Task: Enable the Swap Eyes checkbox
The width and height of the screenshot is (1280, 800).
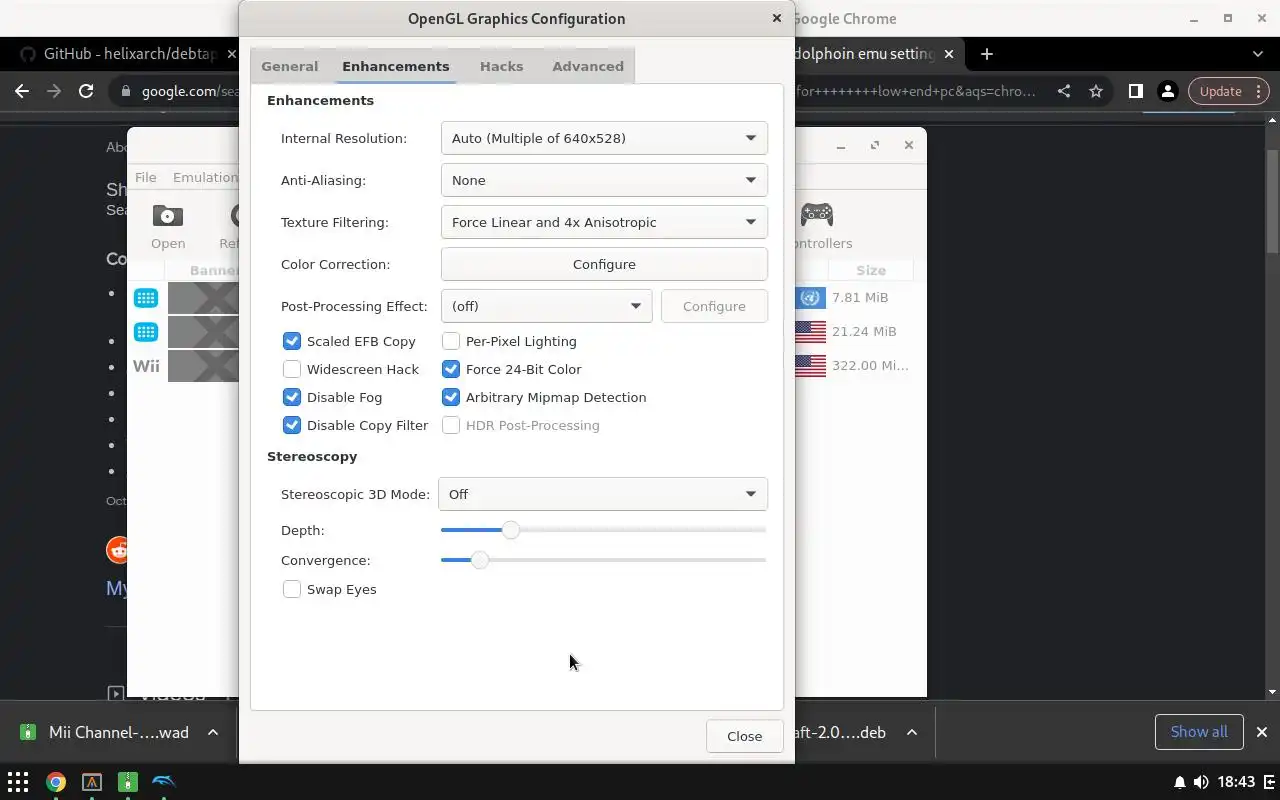Action: 292,589
